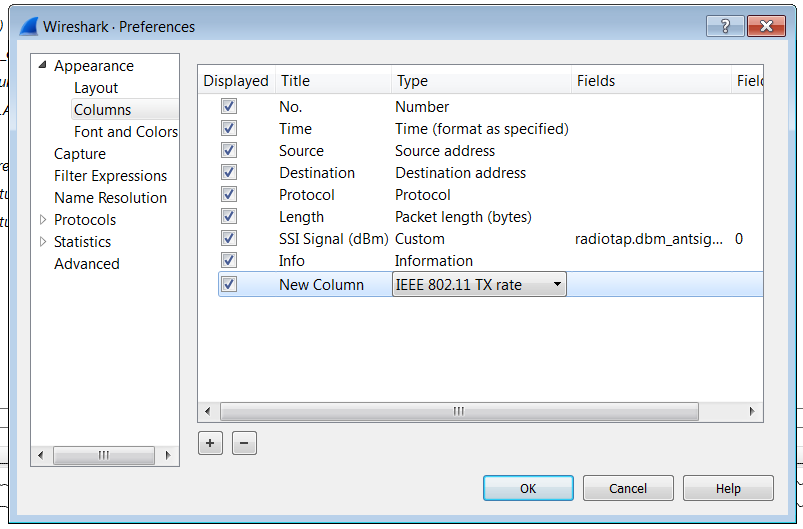Click the column list horizontal scrollbar thumb
803x529 pixels.
click(459, 411)
